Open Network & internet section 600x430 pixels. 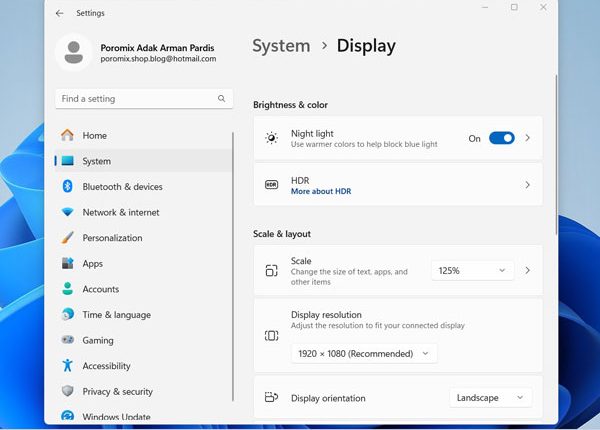[x=143, y=212]
